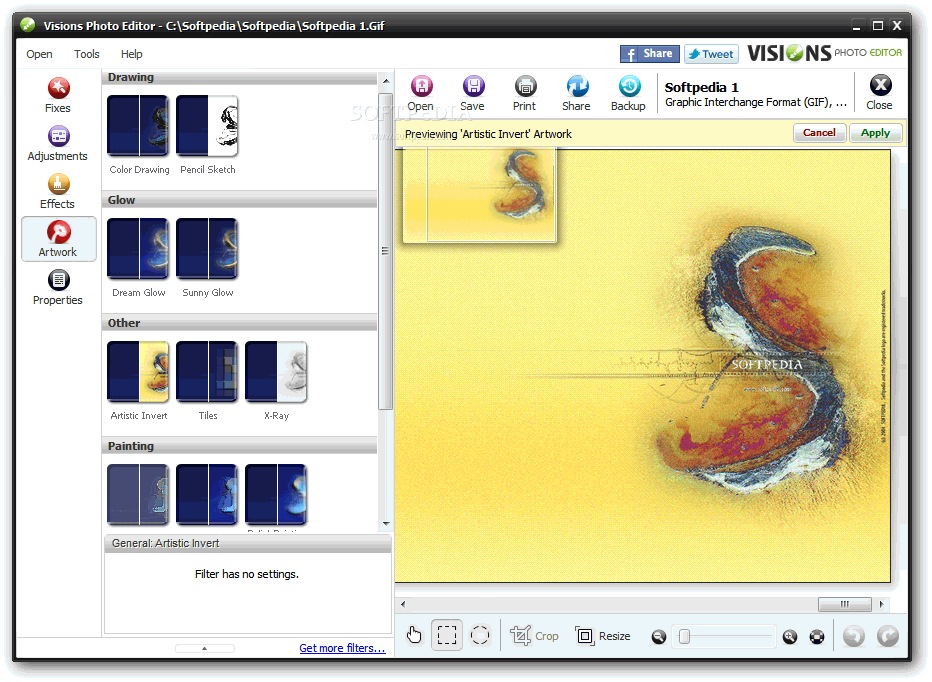The width and height of the screenshot is (932, 682).
Task: Select the third Painting filter thumbnail
Action: [276, 495]
